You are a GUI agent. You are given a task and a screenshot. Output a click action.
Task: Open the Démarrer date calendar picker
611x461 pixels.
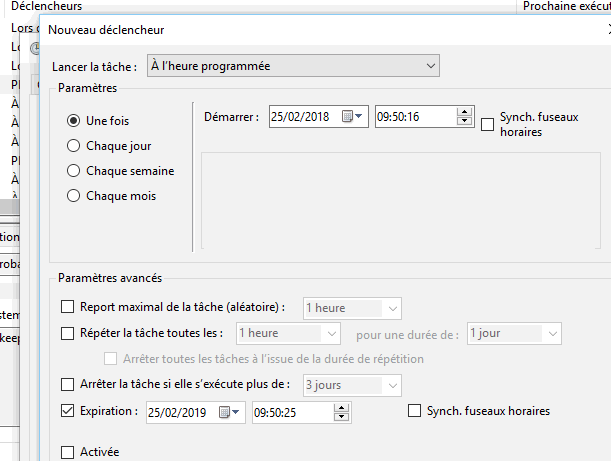(352, 116)
